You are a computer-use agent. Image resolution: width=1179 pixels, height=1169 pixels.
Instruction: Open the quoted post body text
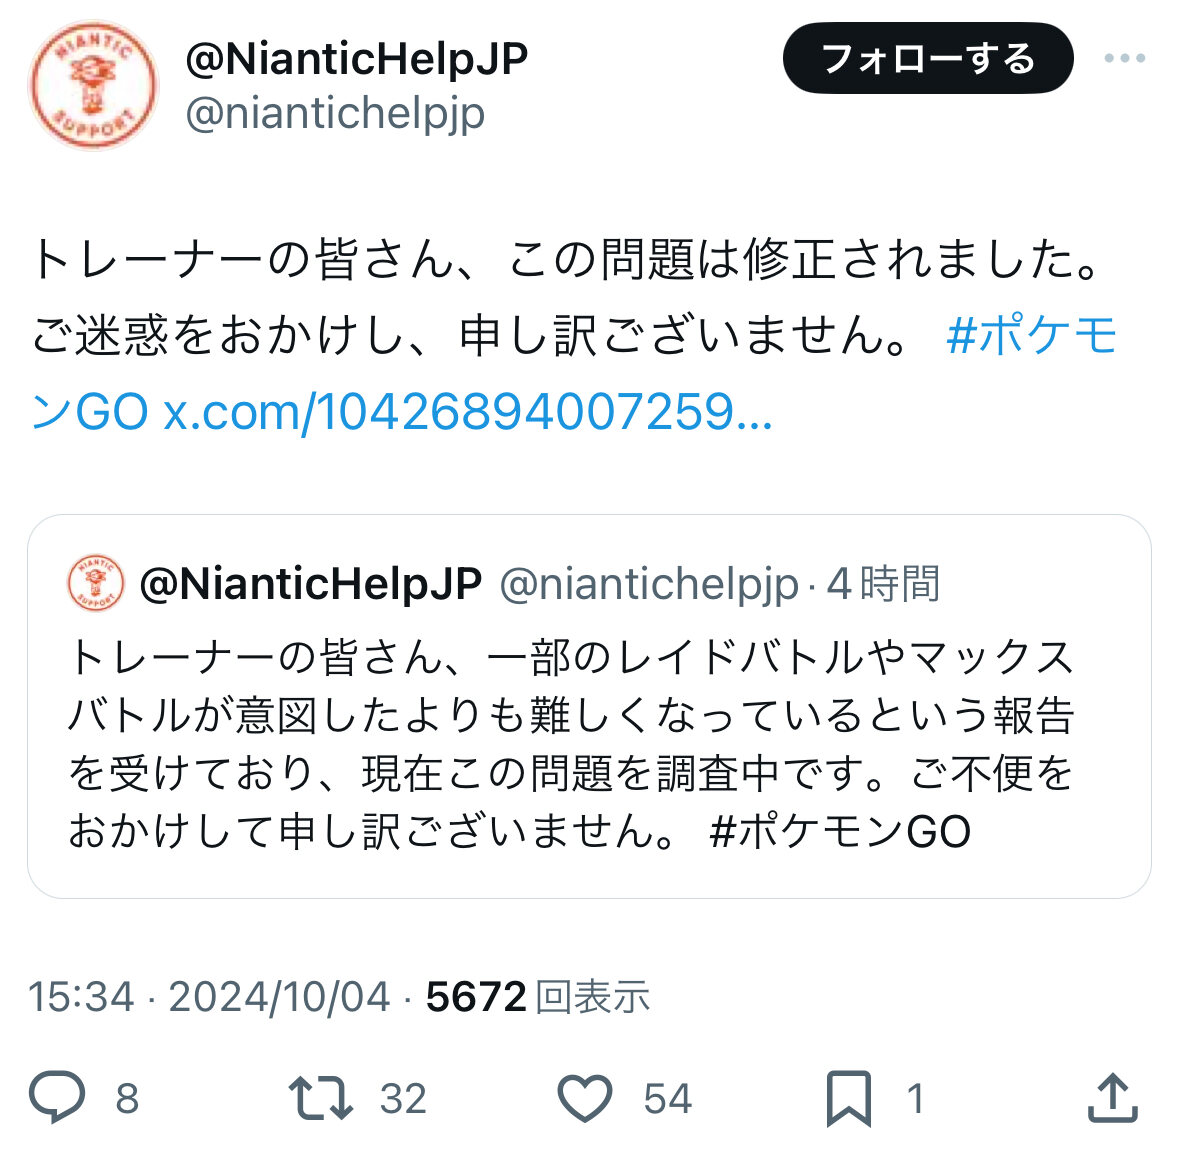coord(571,744)
